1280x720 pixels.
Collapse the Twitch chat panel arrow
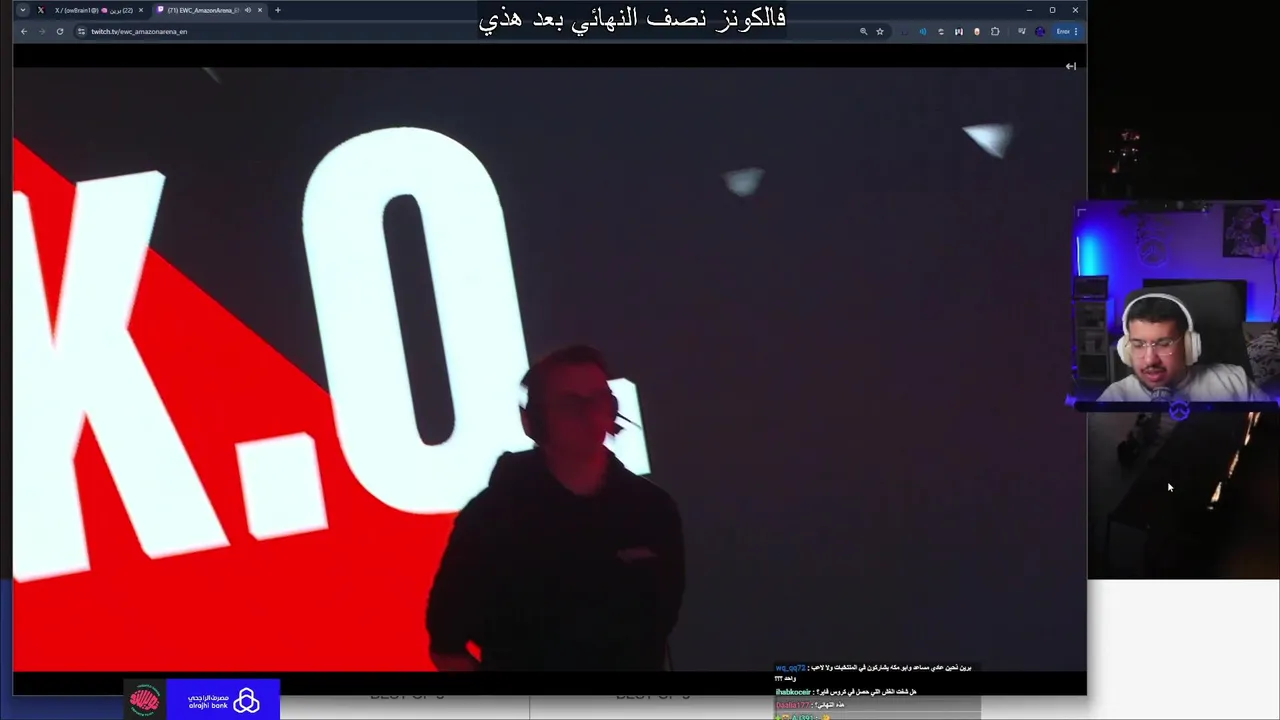pos(1071,66)
